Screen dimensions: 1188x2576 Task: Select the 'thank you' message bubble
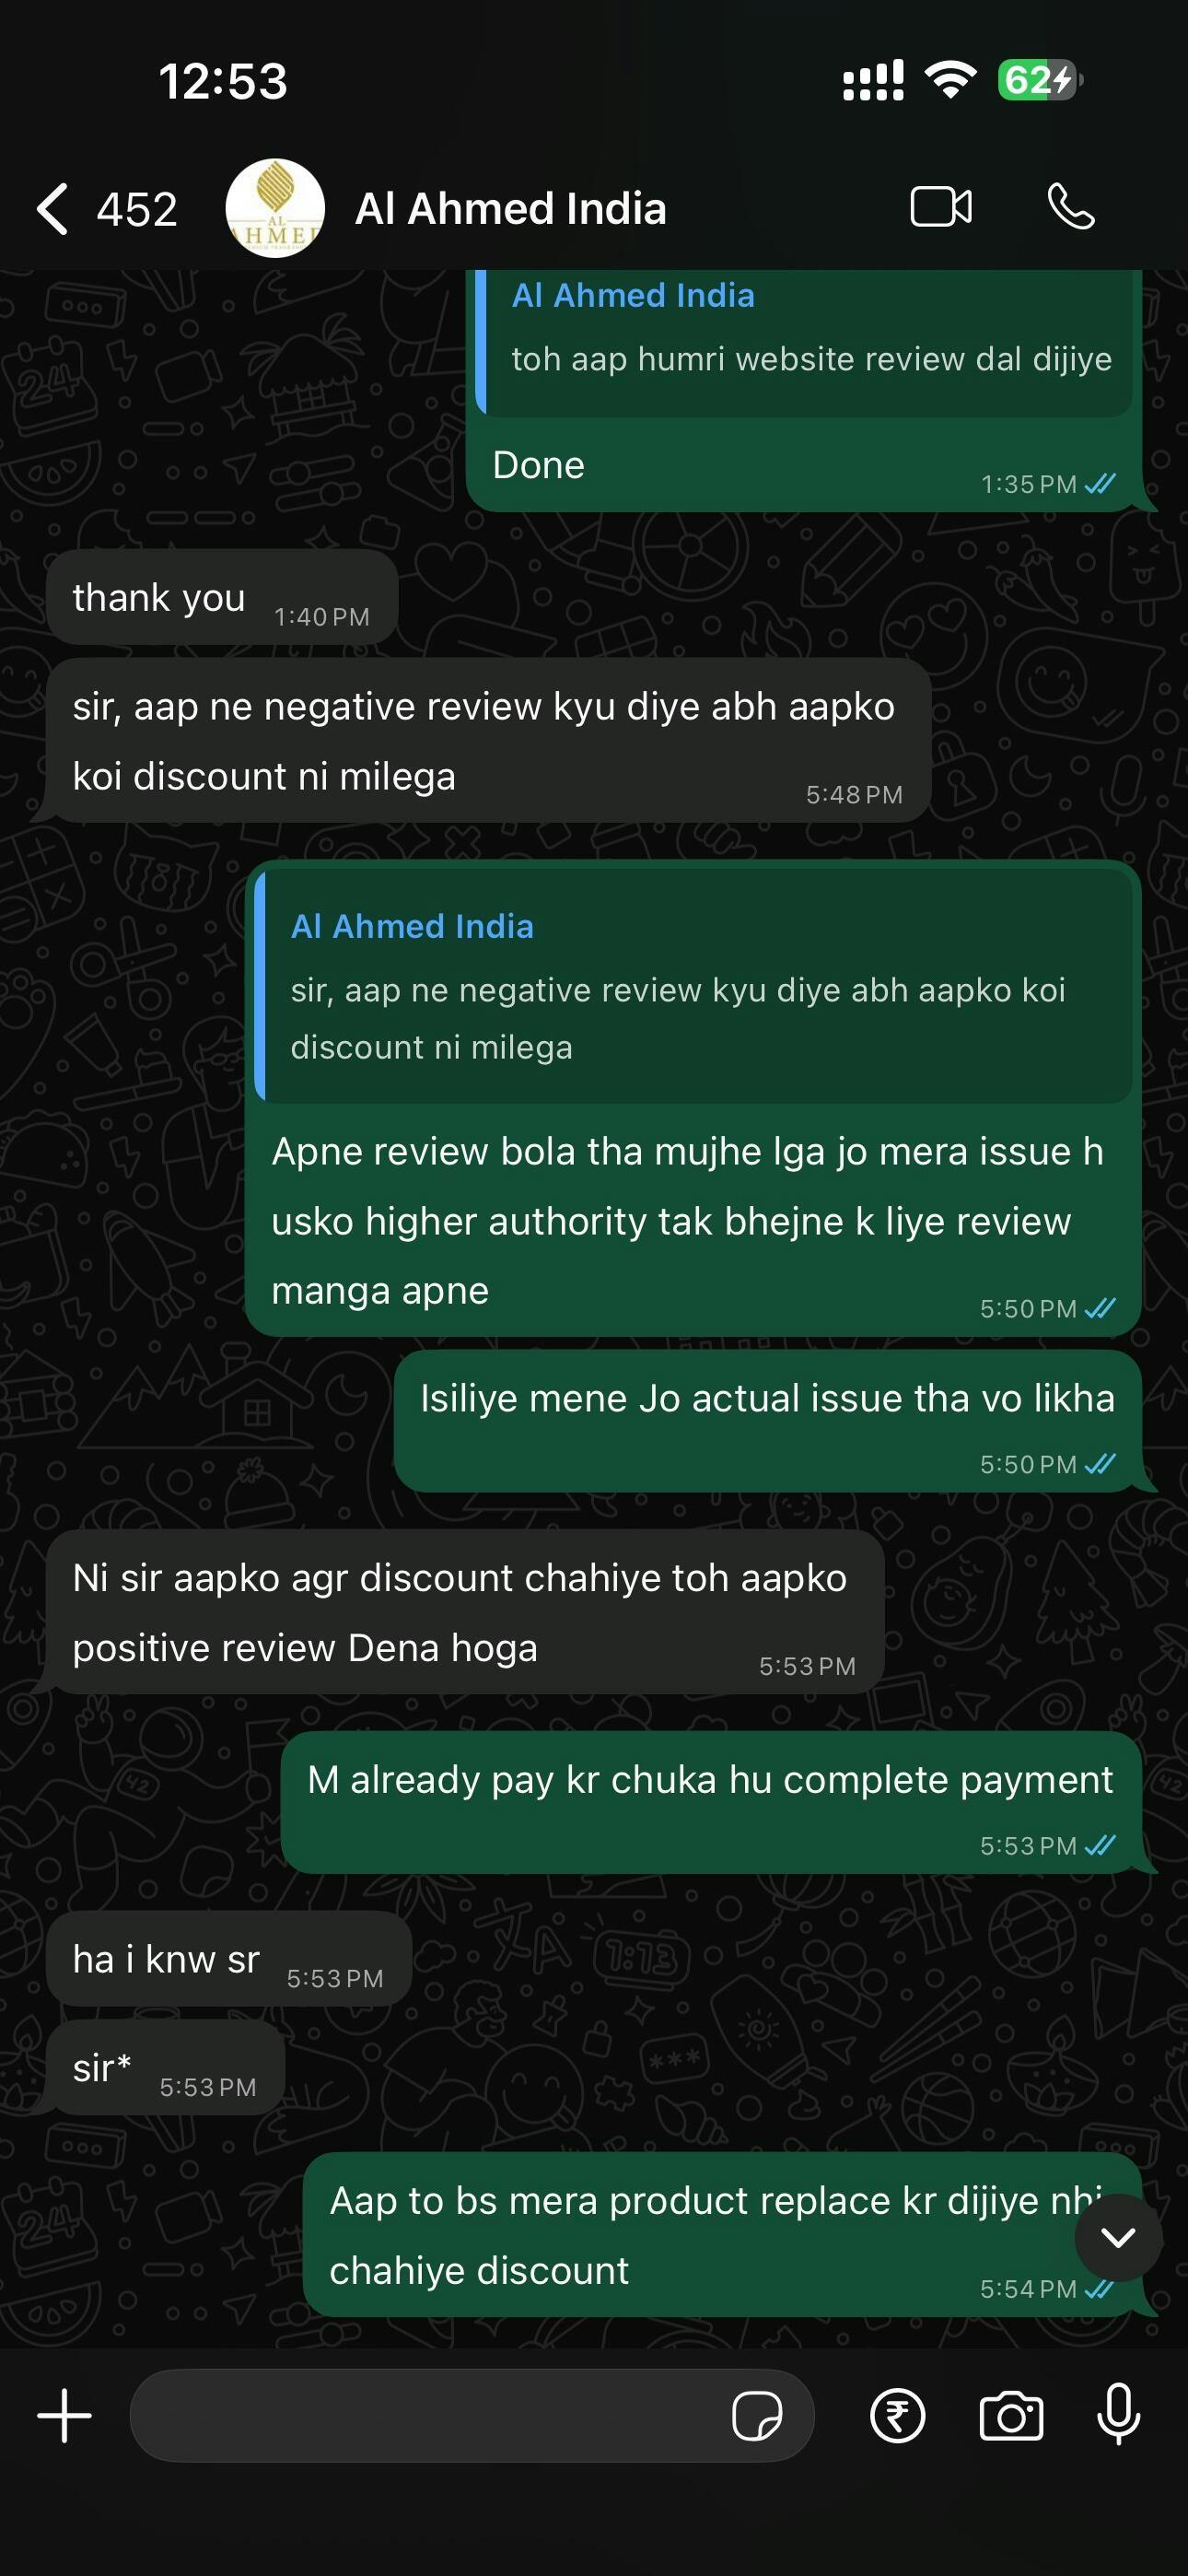pyautogui.click(x=222, y=597)
